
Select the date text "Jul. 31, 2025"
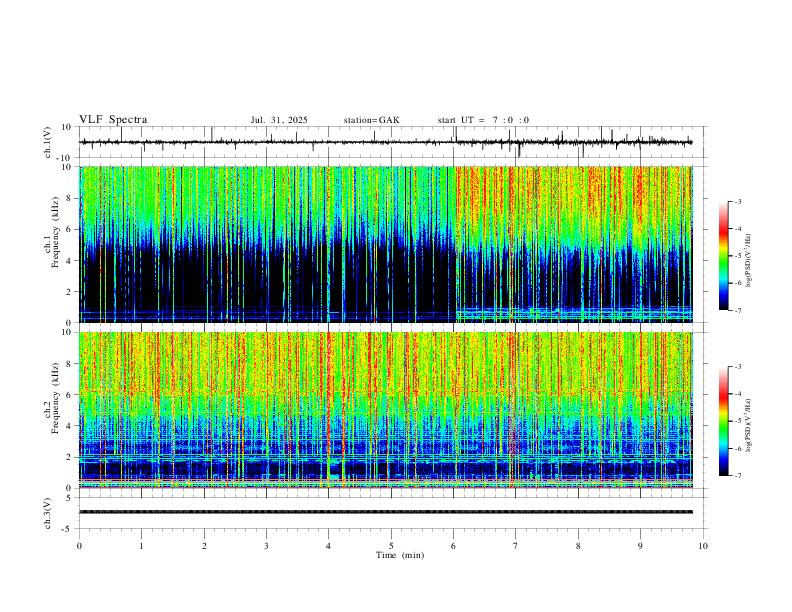[x=279, y=120]
